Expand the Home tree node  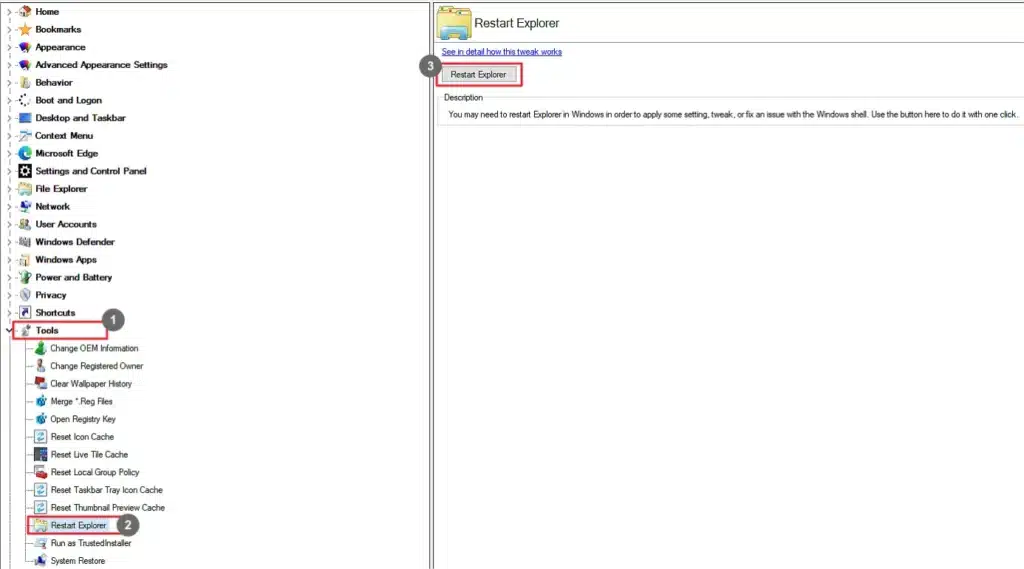(x=8, y=12)
